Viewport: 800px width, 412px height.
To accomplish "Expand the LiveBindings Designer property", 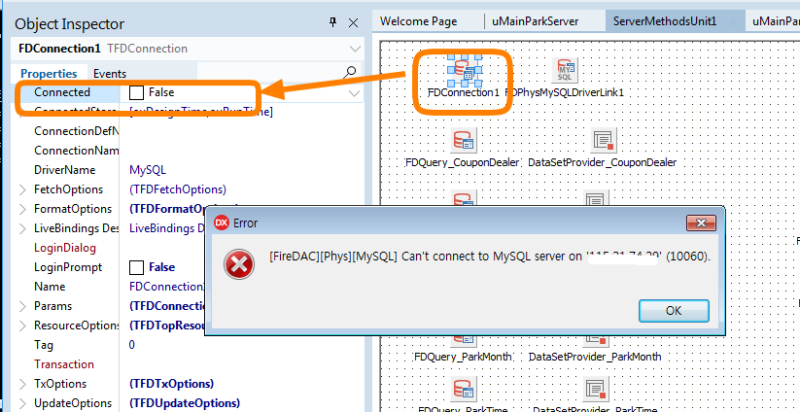I will (23, 228).
